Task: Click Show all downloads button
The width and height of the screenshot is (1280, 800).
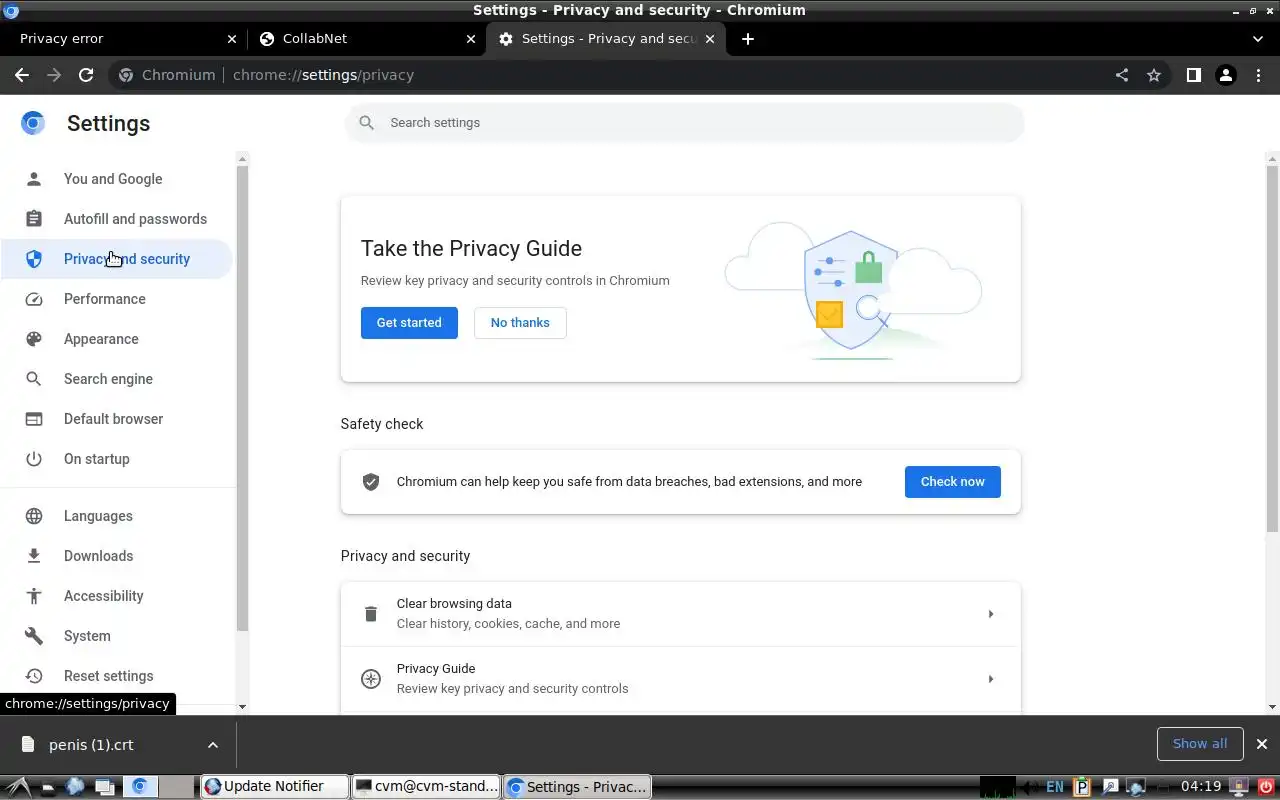Action: [1200, 744]
